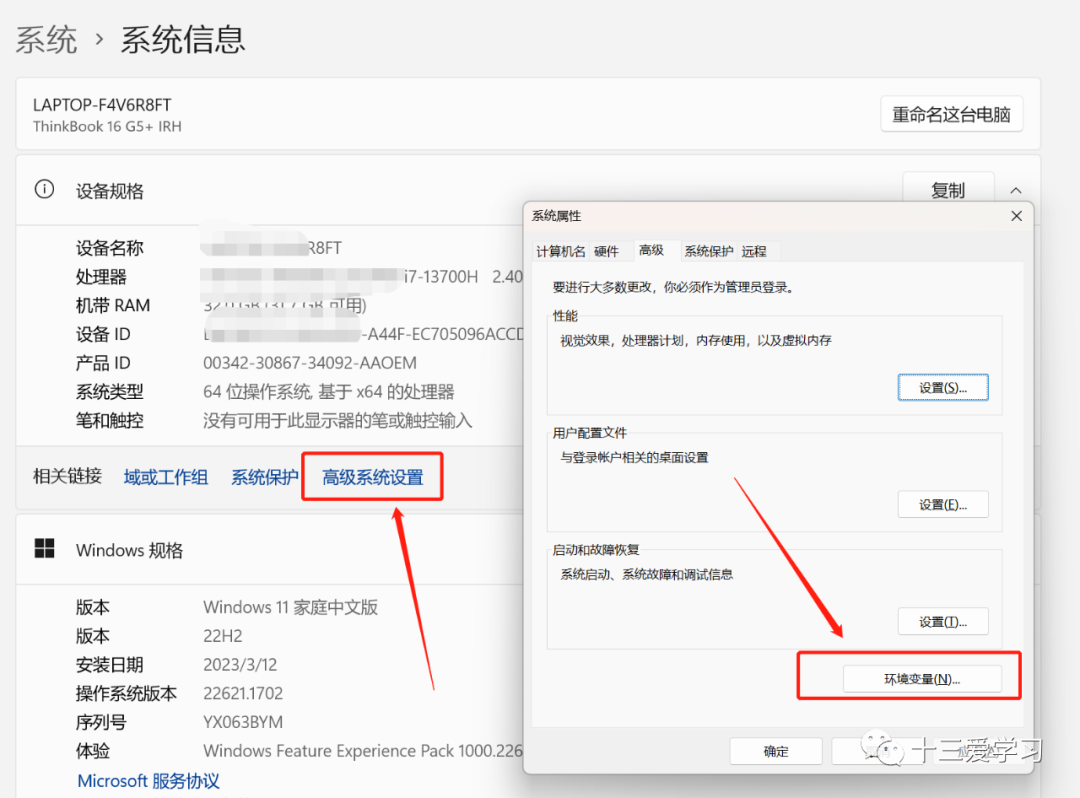Image resolution: width=1080 pixels, height=798 pixels.
Task: Click the Windows 规格 squares icon
Action: [x=44, y=549]
